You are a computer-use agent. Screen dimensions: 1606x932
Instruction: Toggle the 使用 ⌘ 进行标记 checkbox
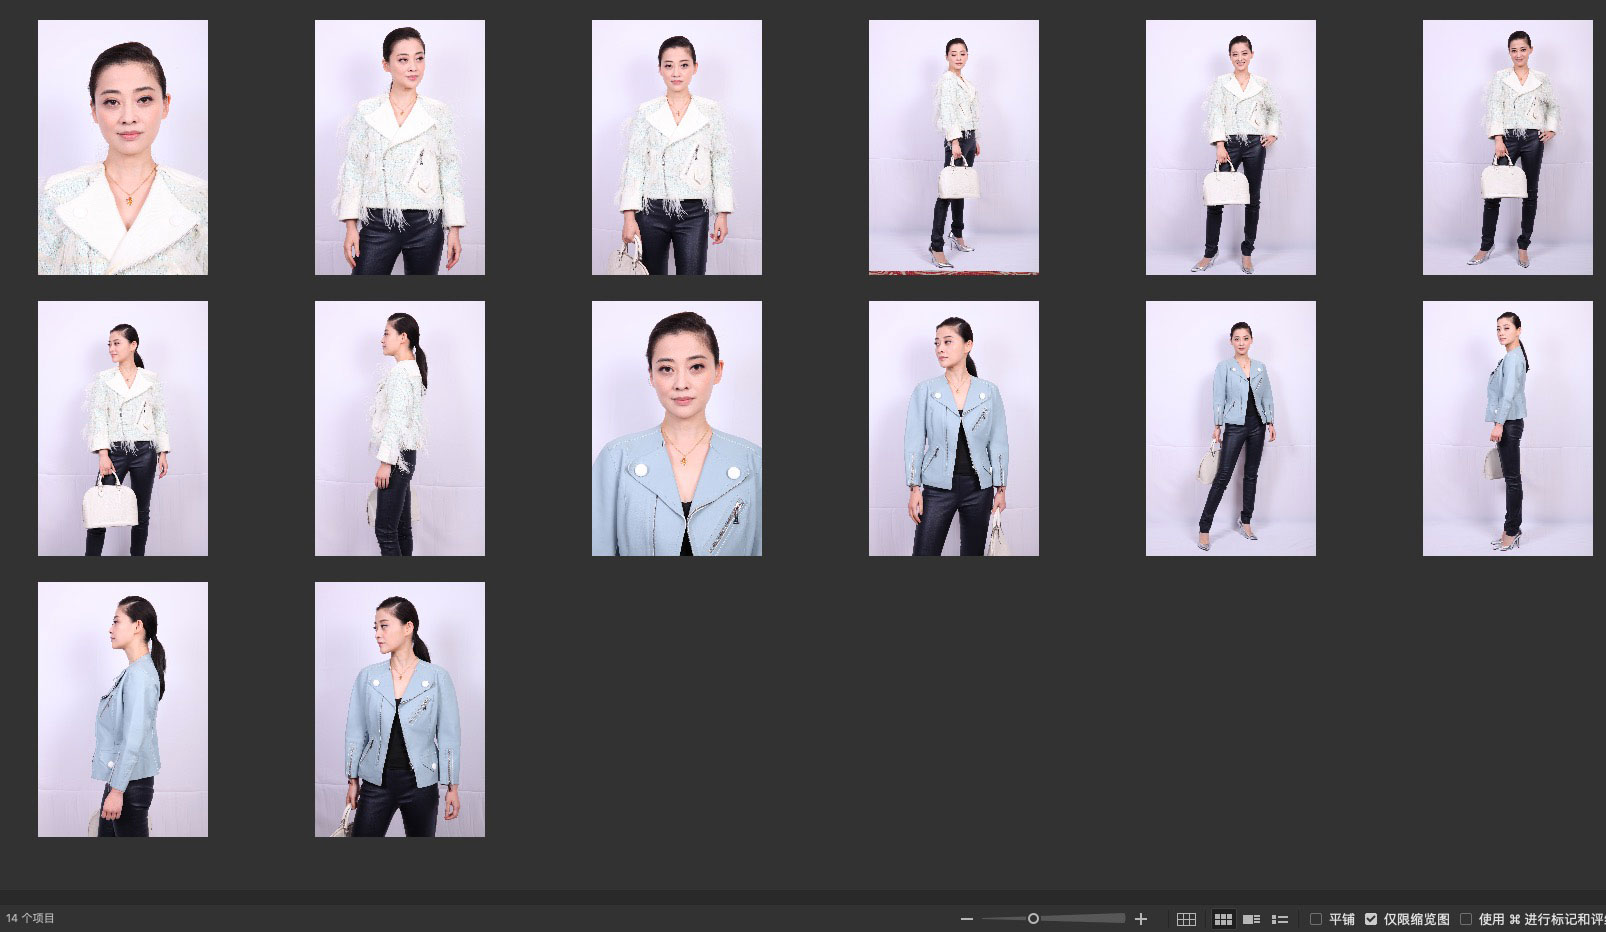click(x=1466, y=919)
